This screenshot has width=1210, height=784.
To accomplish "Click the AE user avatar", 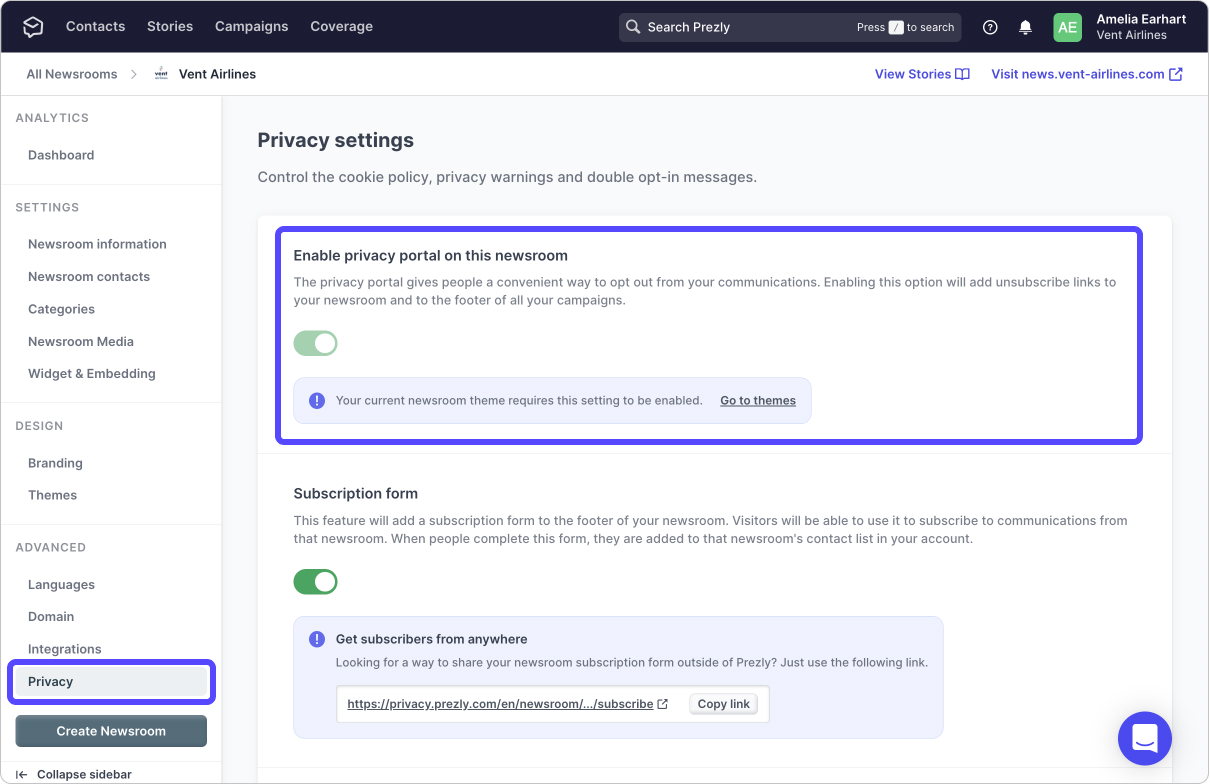I will point(1067,27).
